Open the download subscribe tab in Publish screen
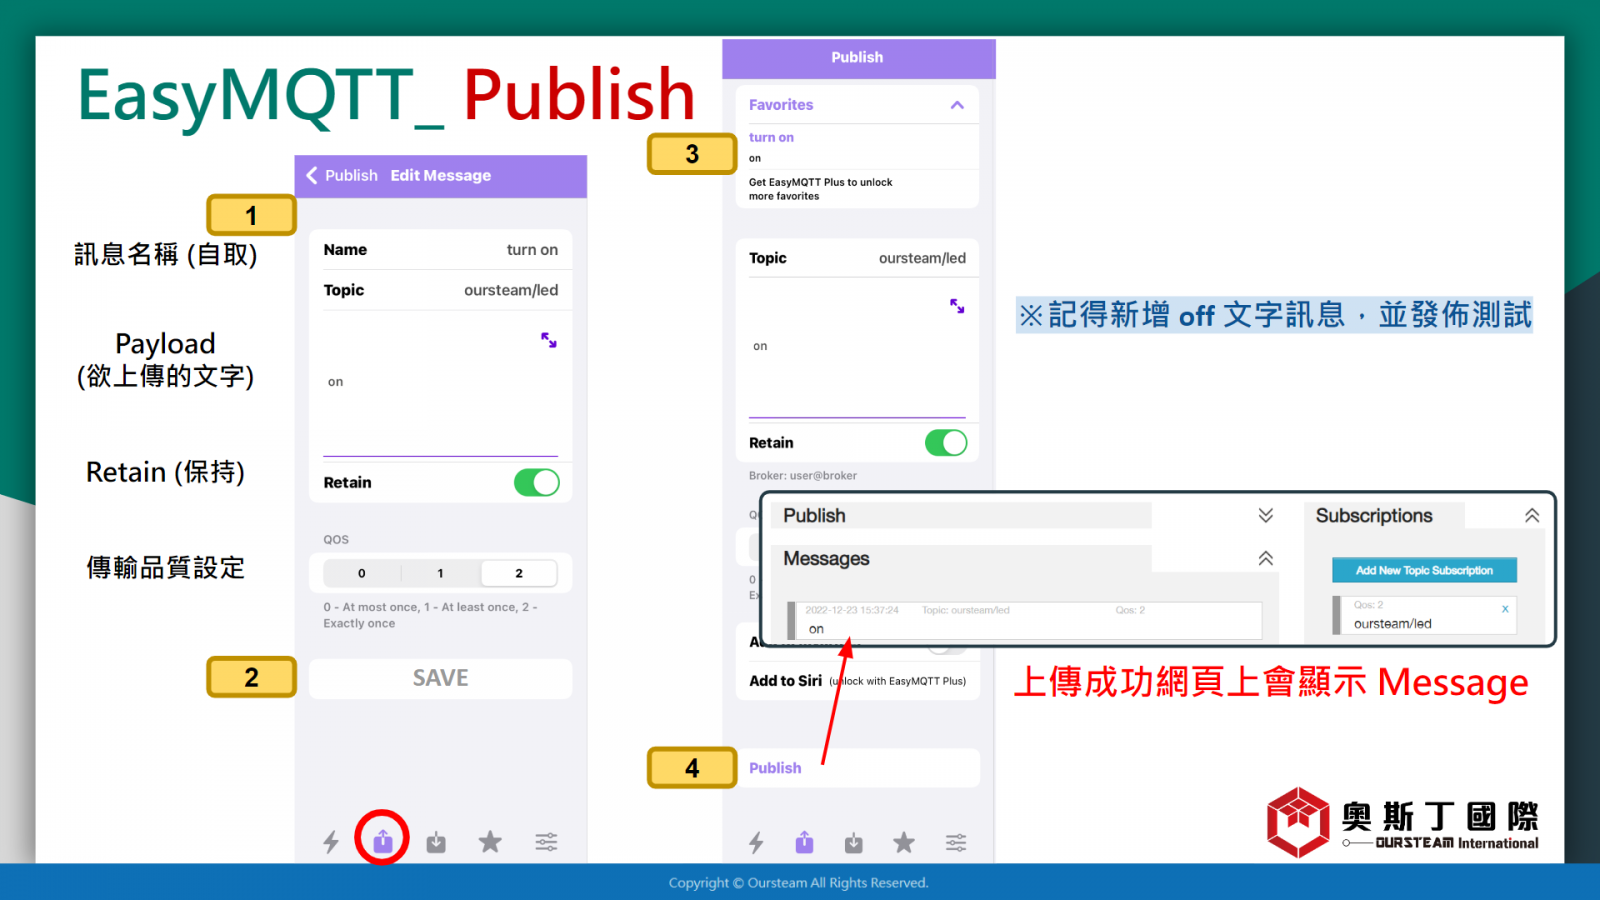 click(x=853, y=843)
